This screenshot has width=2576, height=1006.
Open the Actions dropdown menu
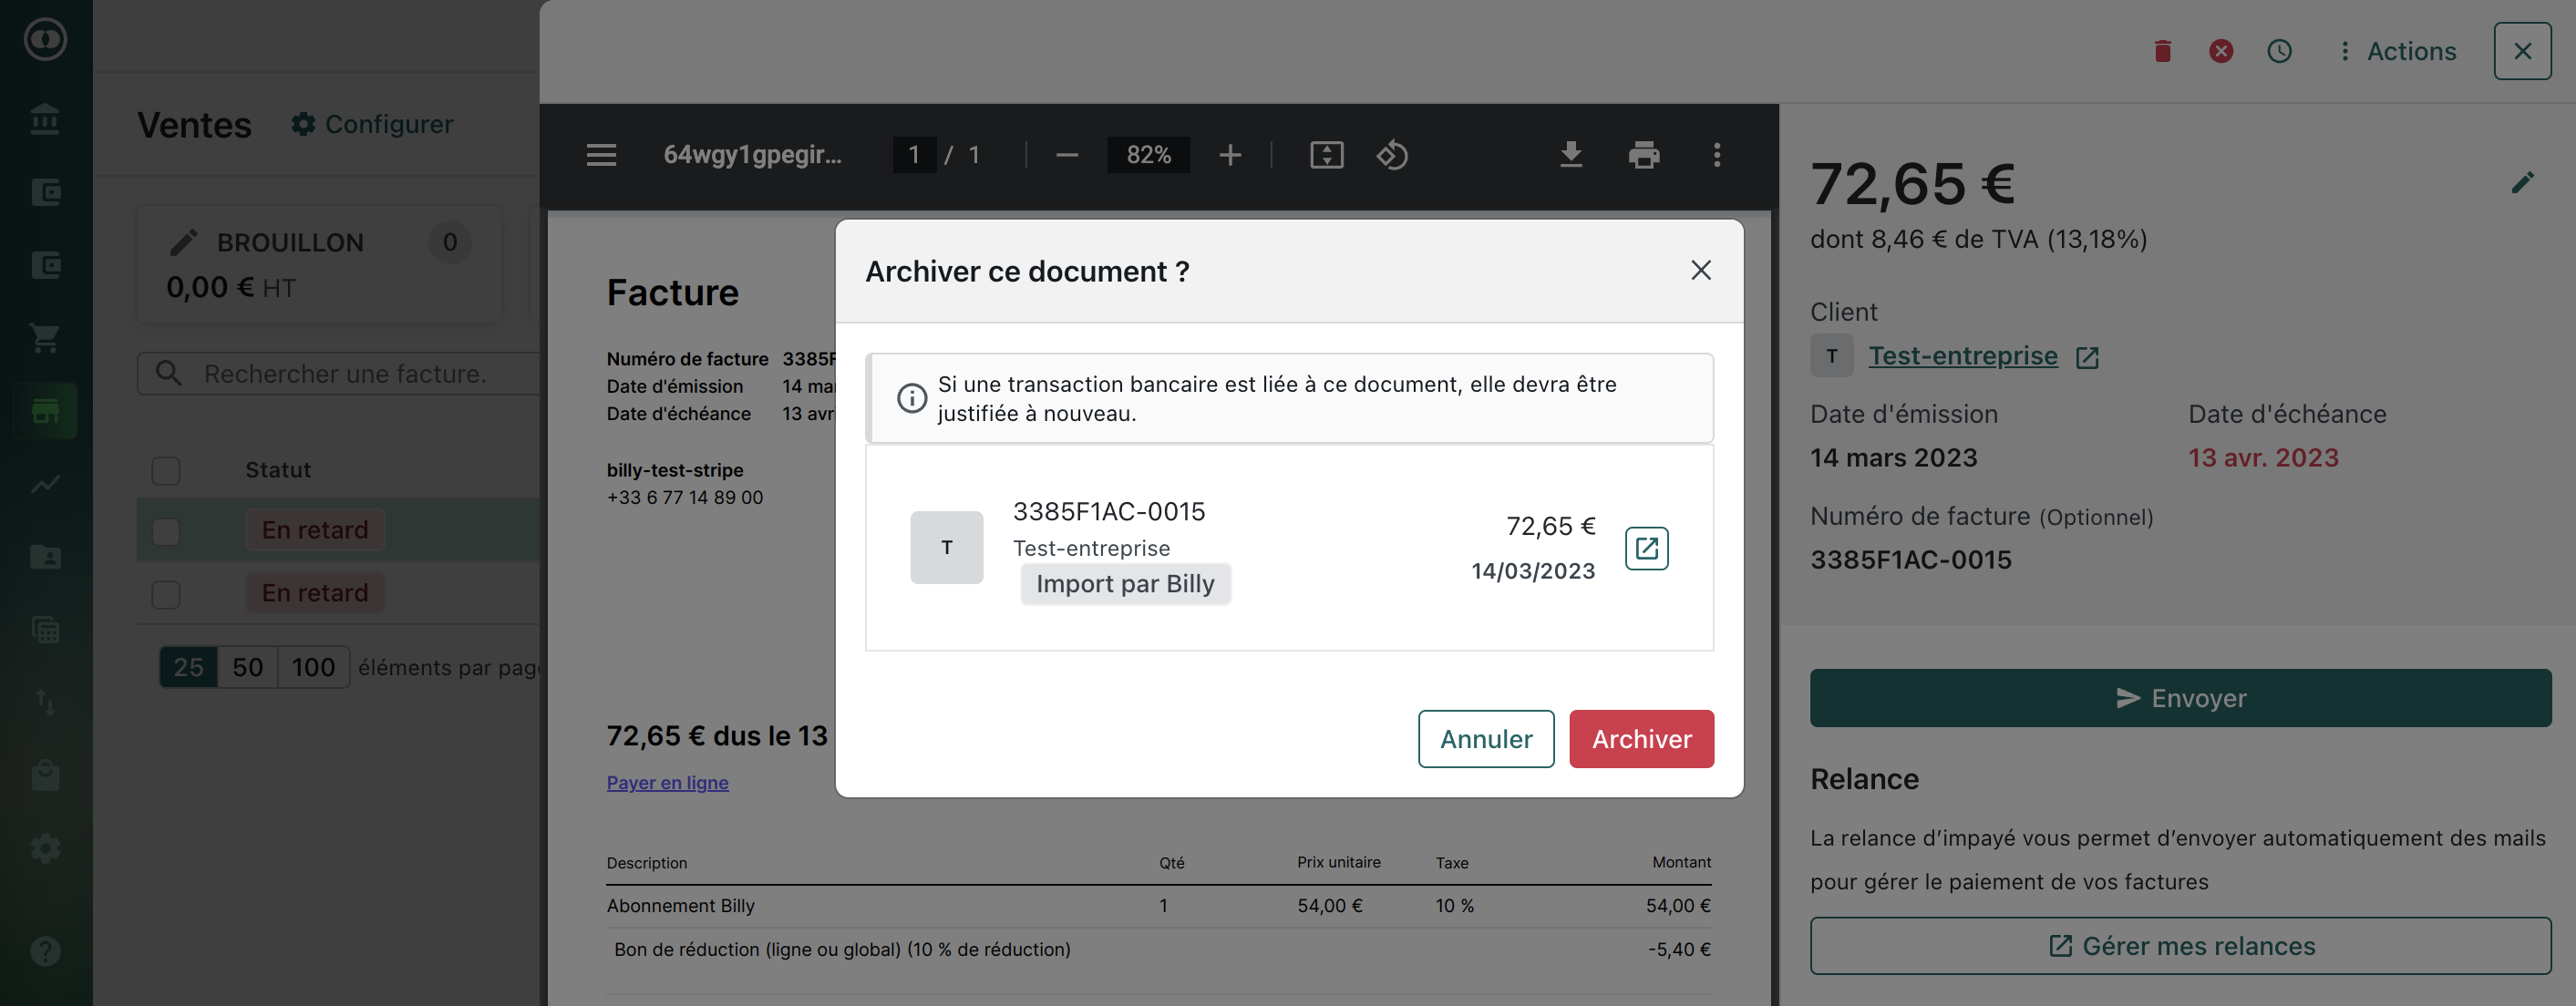tap(2397, 51)
